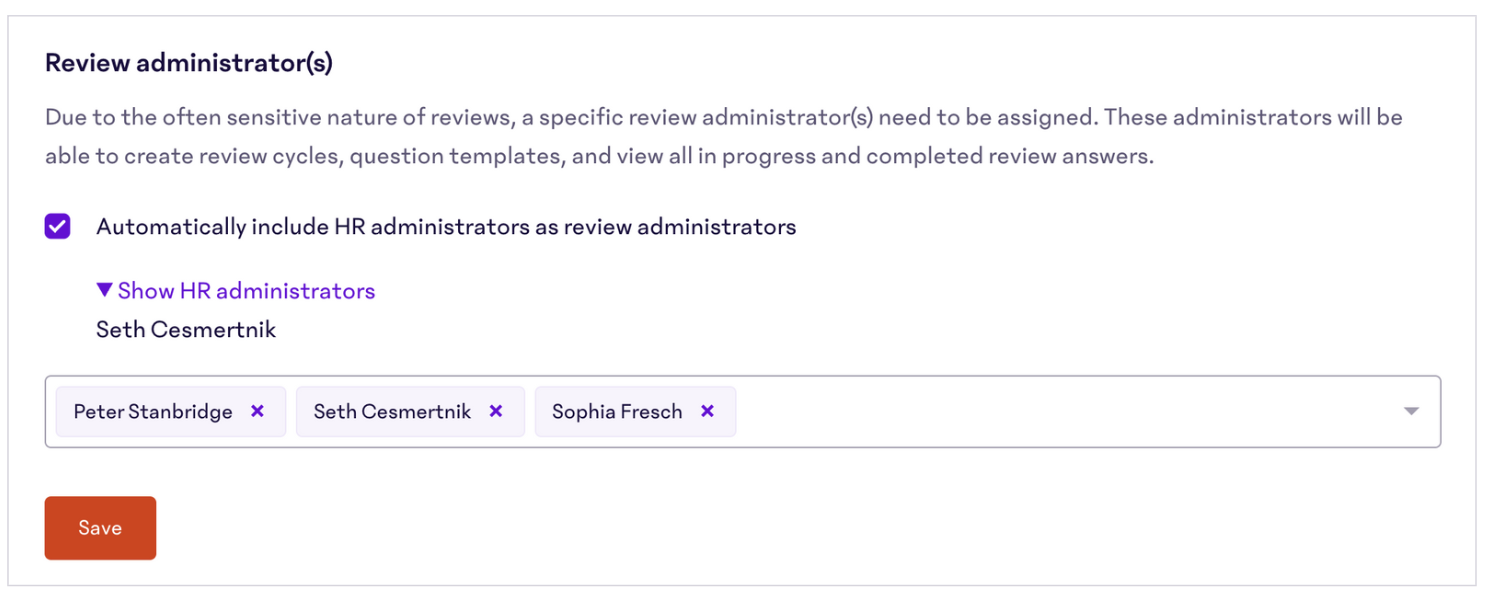The width and height of the screenshot is (1490, 592).
Task: Select the Seth Cesmertnik tag in selector
Action: coord(392,411)
